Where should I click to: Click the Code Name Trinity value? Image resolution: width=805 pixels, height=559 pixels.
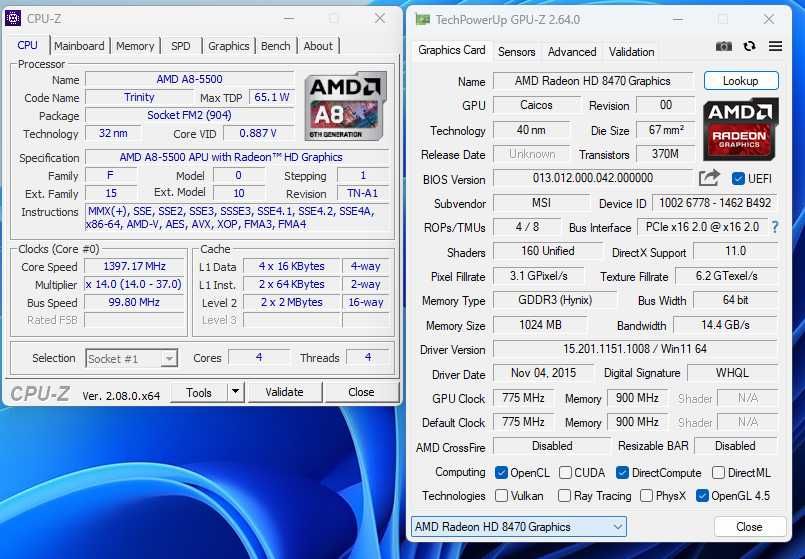139,97
